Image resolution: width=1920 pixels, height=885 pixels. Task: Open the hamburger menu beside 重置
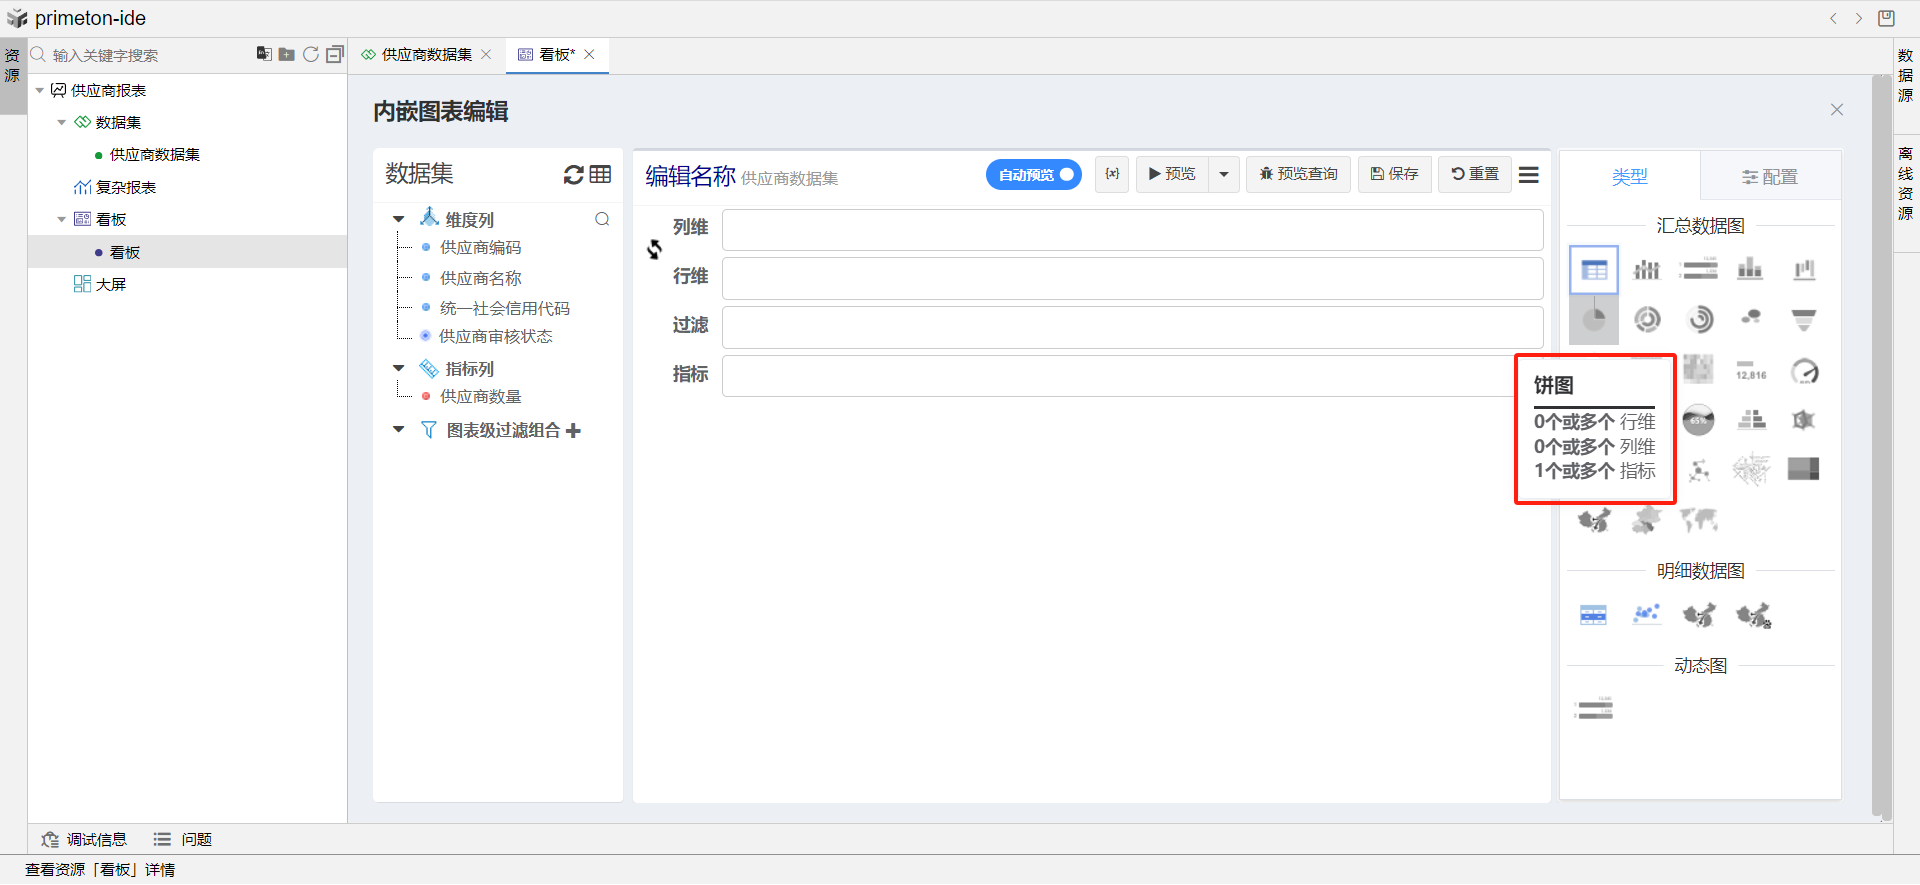(x=1528, y=175)
